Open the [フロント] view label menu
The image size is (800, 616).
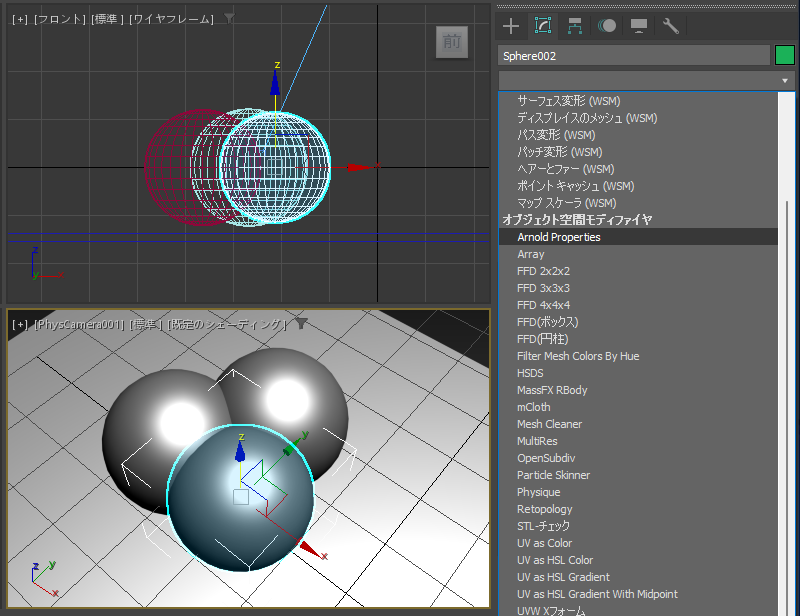[x=60, y=19]
